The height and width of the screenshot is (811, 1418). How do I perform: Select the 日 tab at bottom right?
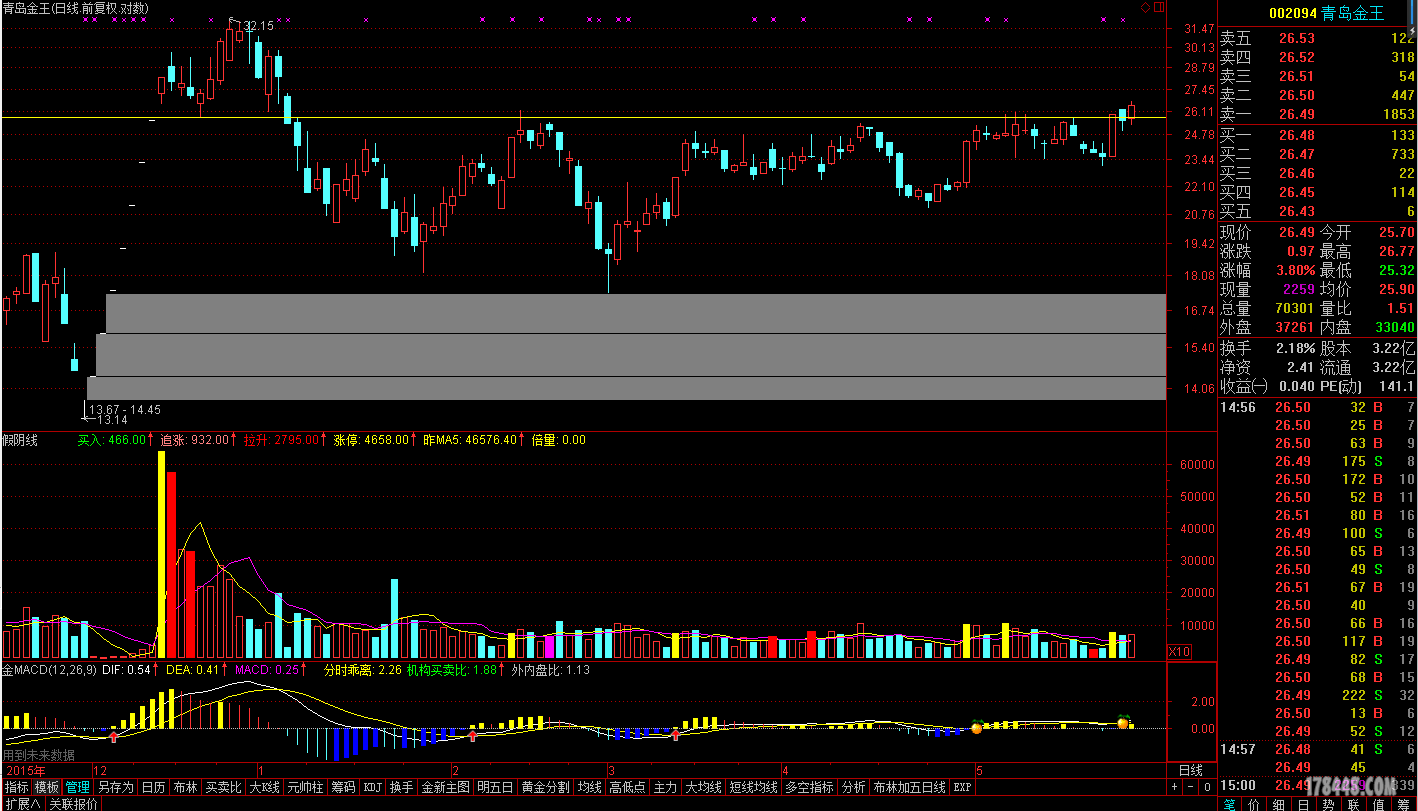click(x=1304, y=803)
